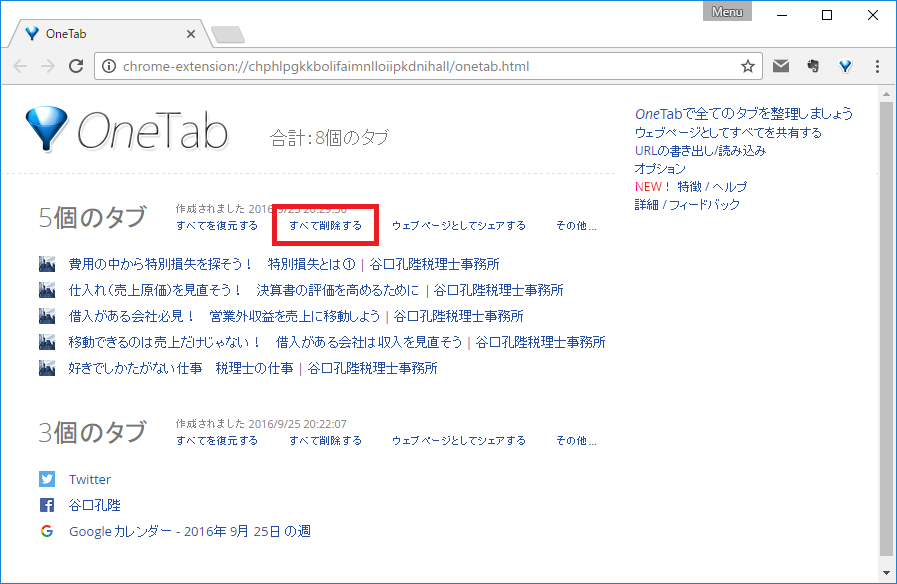The width and height of the screenshot is (897, 584).
Task: Open a new tab with the new-tab button
Action: click(228, 35)
